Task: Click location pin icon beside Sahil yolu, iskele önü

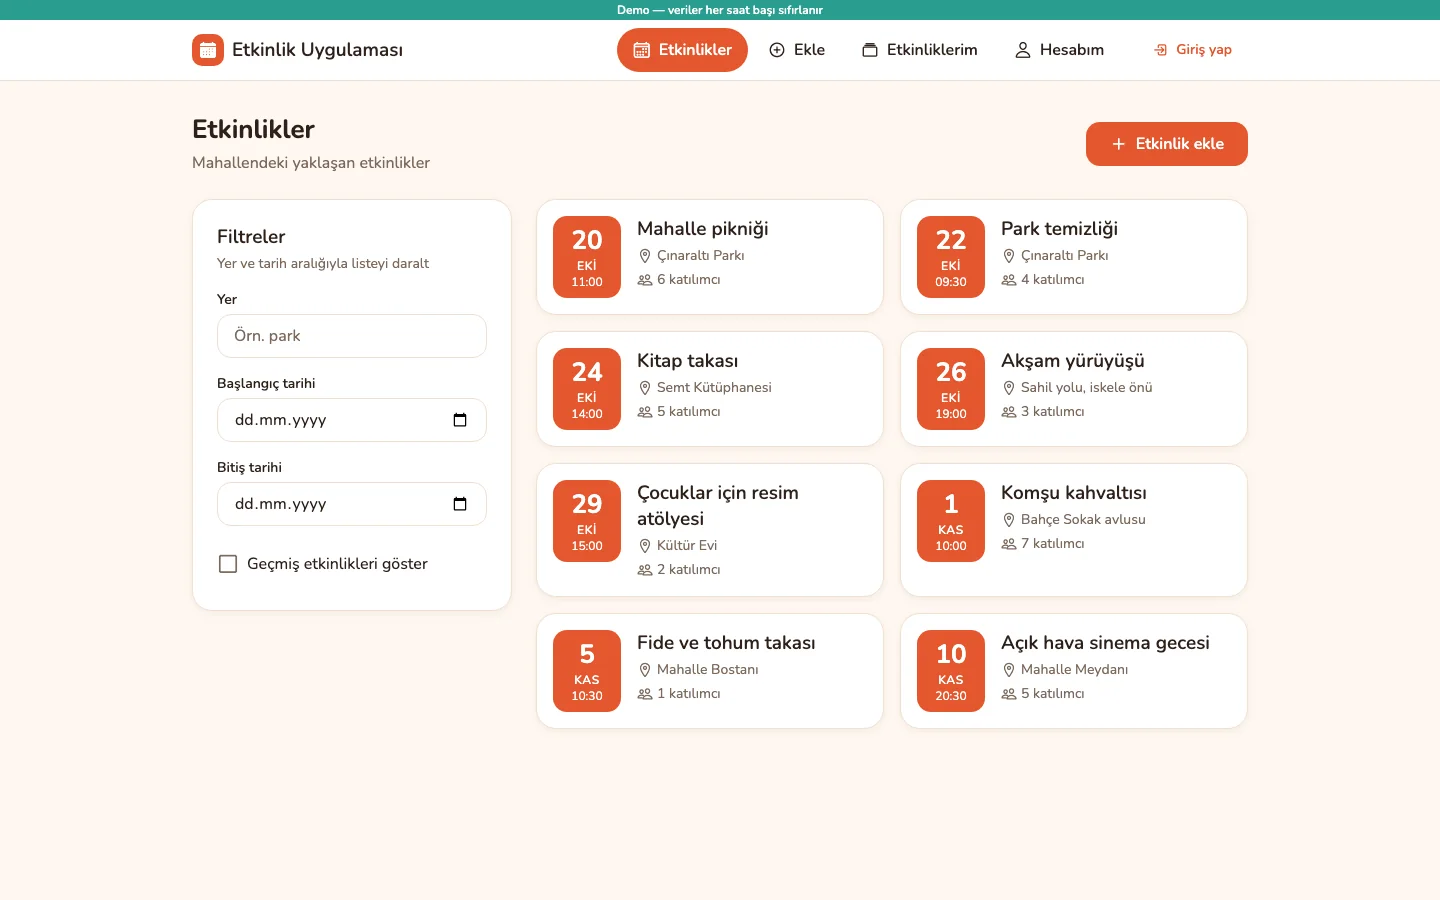Action: click(x=1009, y=388)
